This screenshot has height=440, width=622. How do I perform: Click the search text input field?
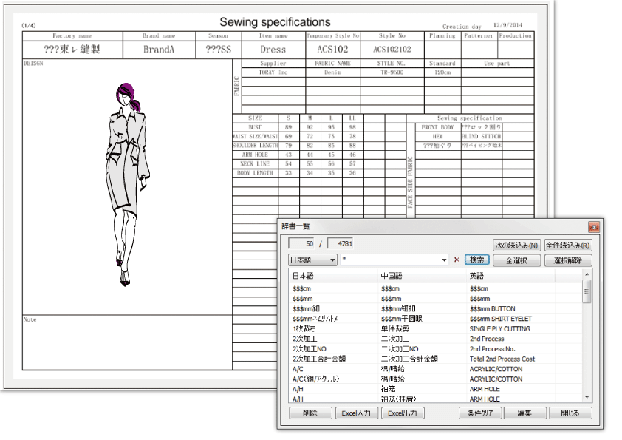388,260
